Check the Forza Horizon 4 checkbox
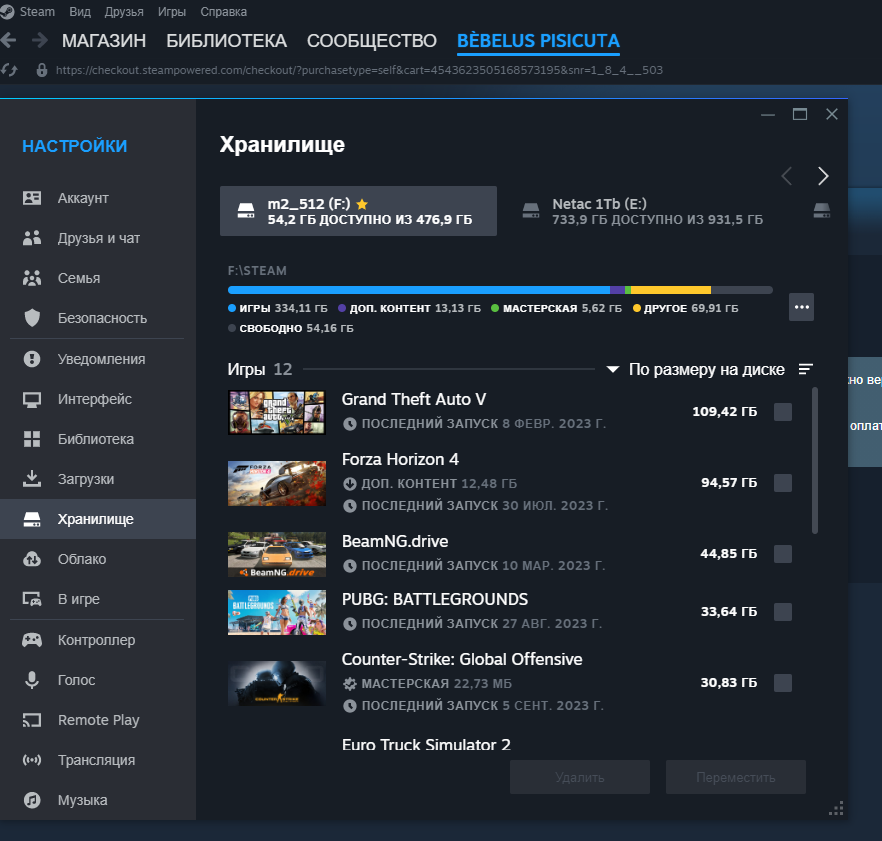This screenshot has width=882, height=841. pyautogui.click(x=782, y=483)
